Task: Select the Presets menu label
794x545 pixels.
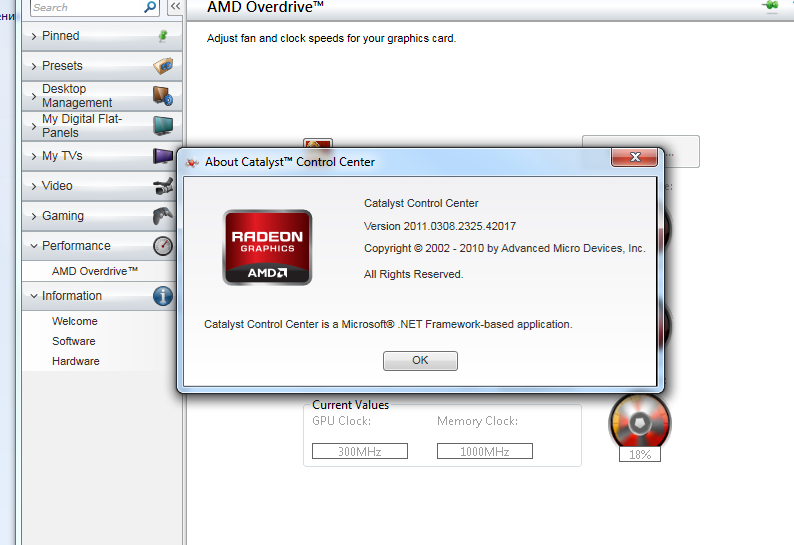Action: click(x=62, y=66)
